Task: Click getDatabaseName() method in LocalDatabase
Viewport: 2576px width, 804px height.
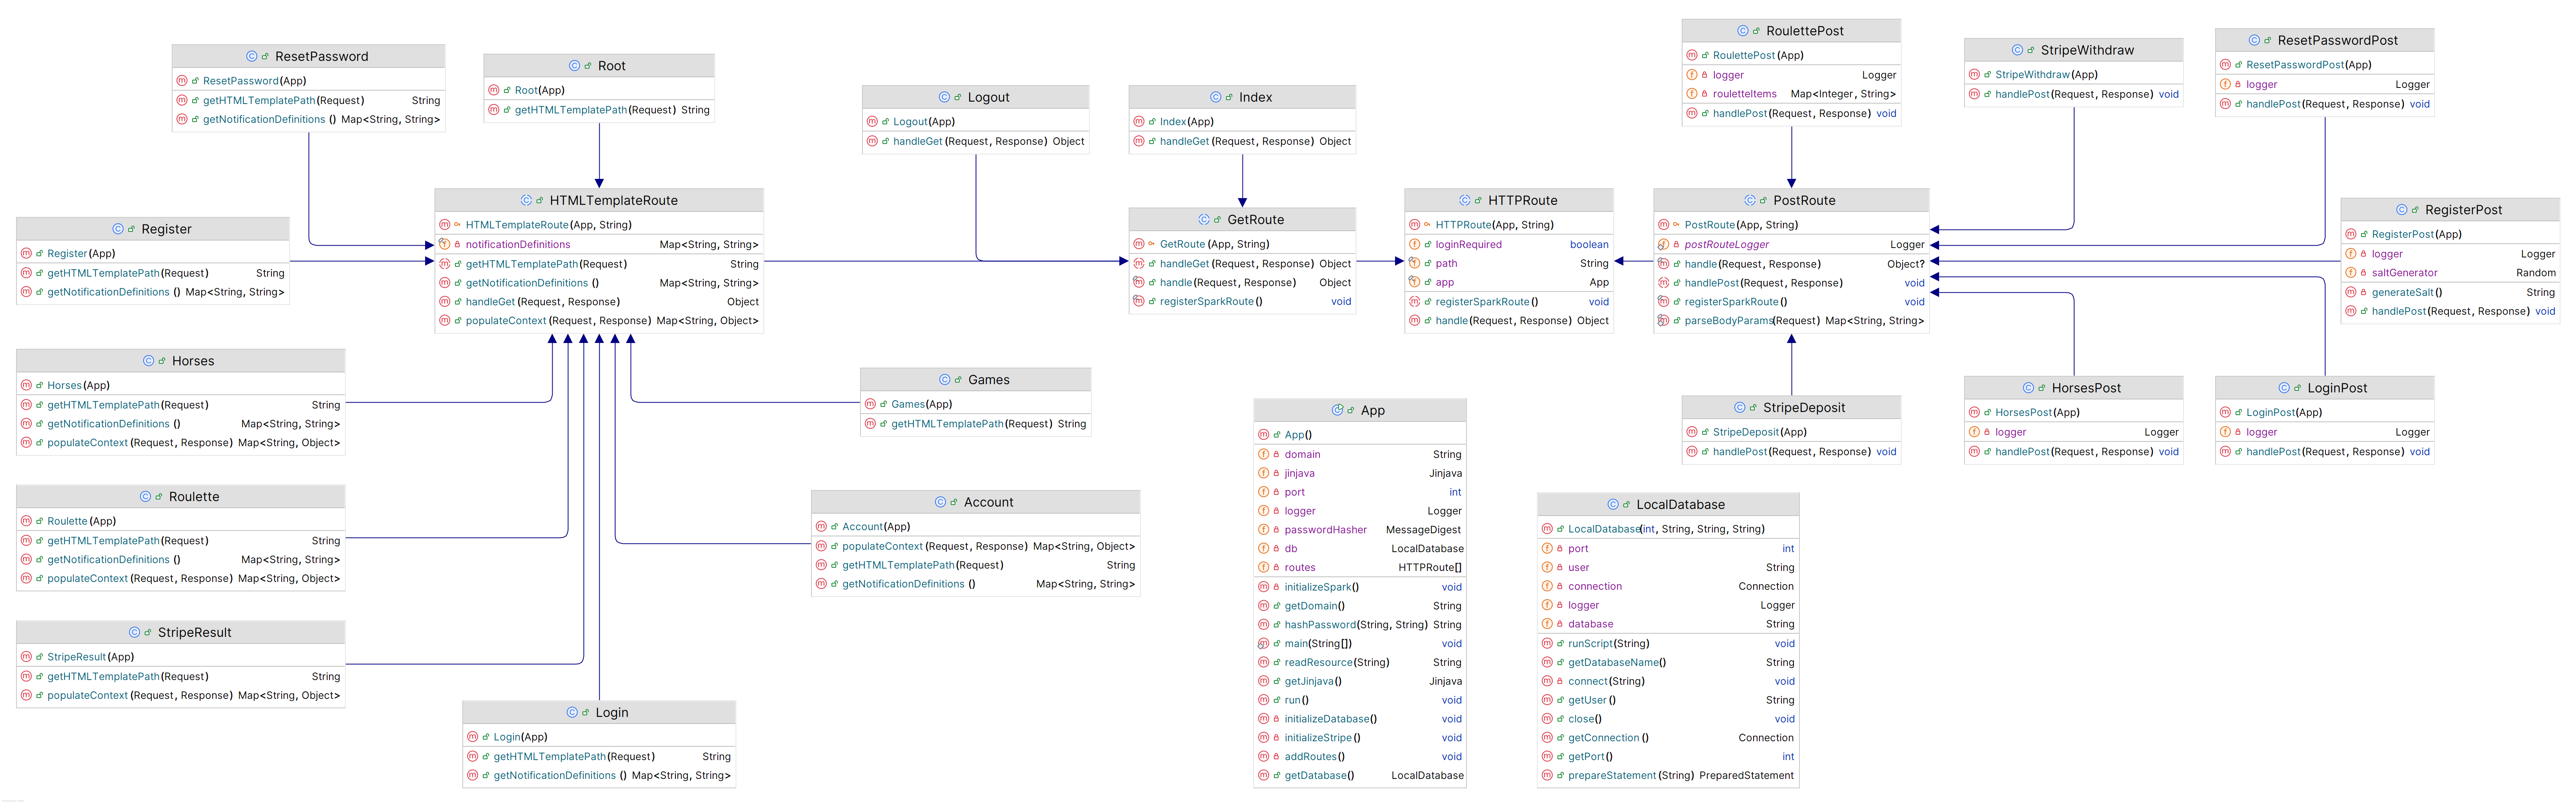Action: pos(1668,663)
